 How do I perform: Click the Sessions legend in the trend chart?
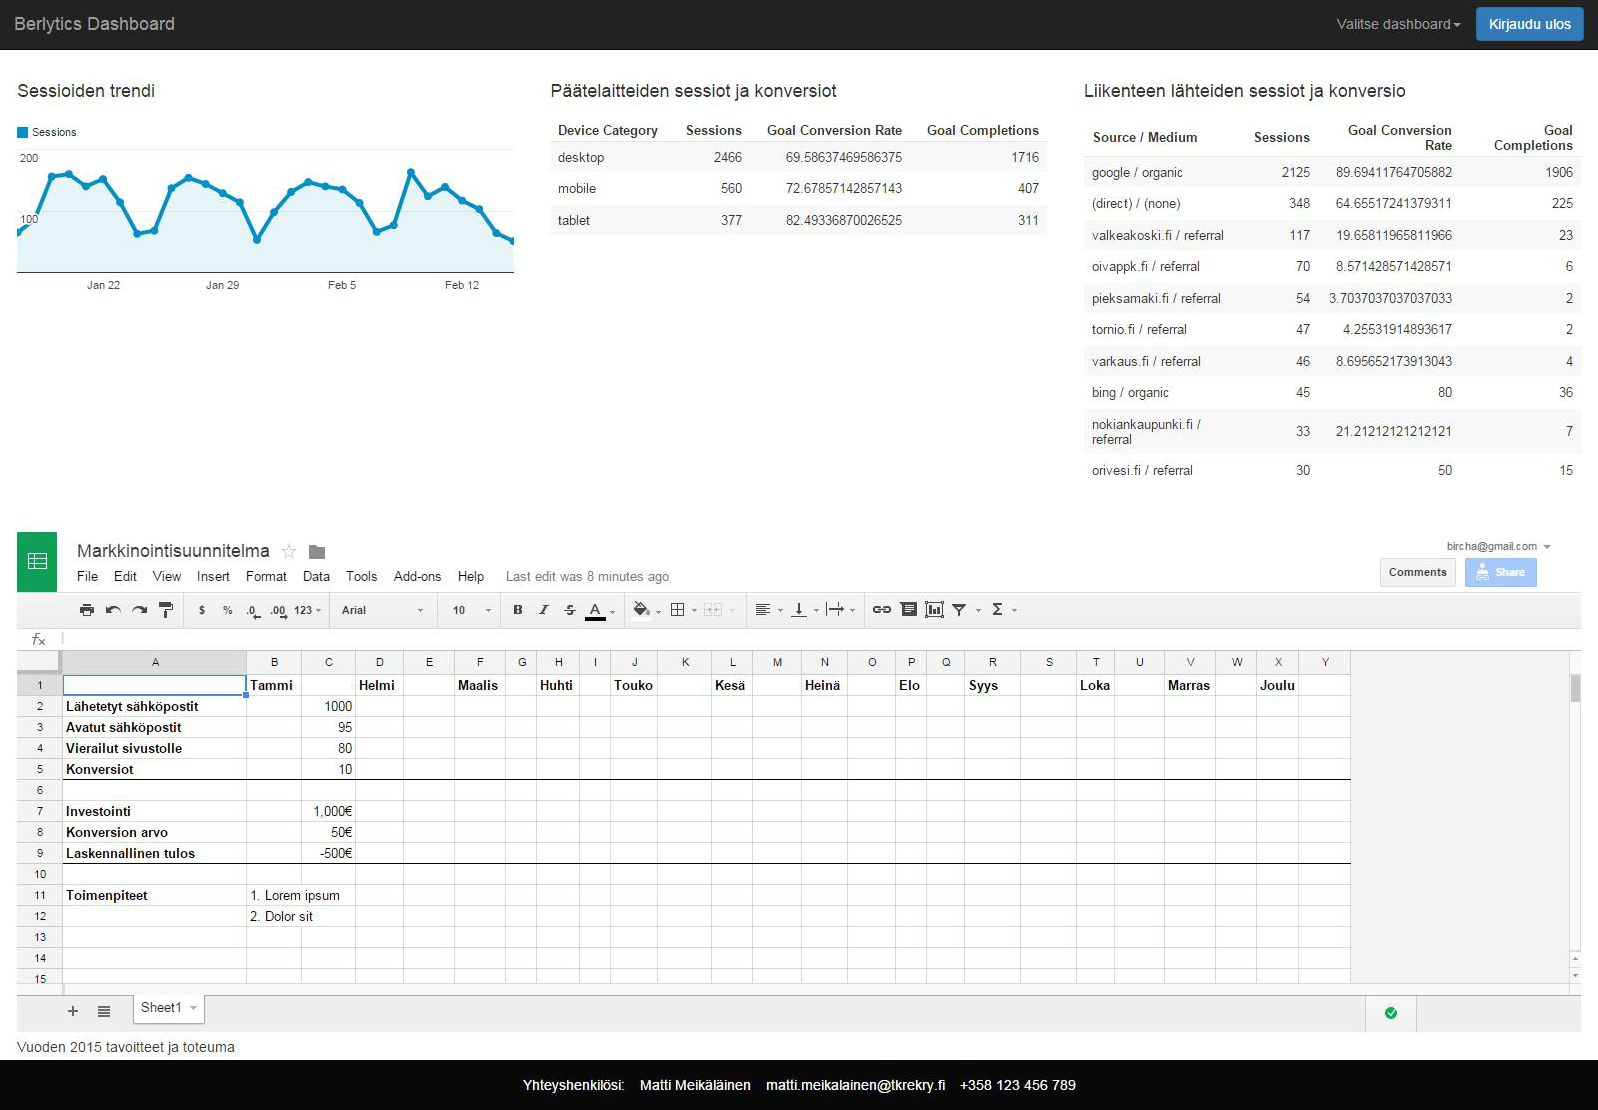click(47, 132)
